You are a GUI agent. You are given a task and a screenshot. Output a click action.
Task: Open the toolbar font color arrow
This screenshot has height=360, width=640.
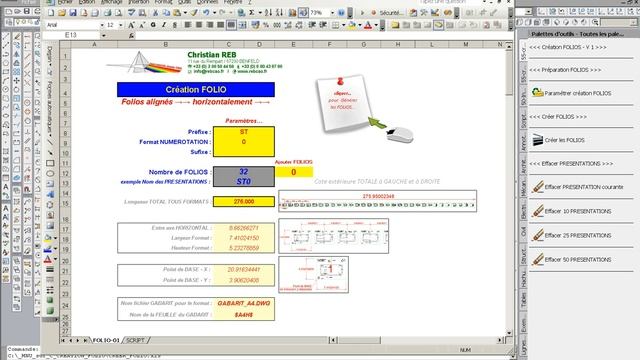click(x=376, y=25)
